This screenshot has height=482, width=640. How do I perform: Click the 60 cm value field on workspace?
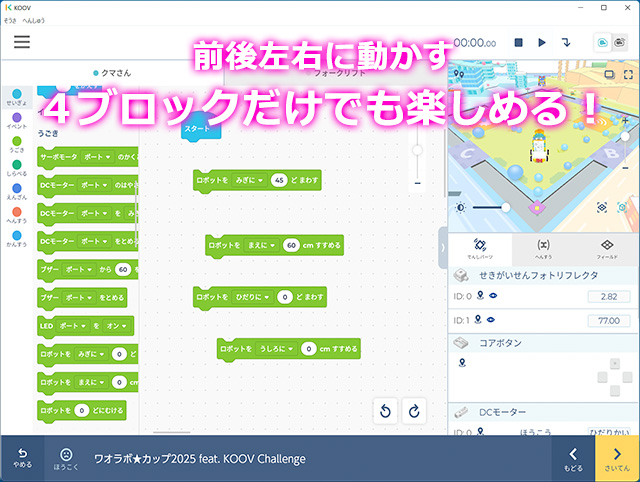[291, 245]
